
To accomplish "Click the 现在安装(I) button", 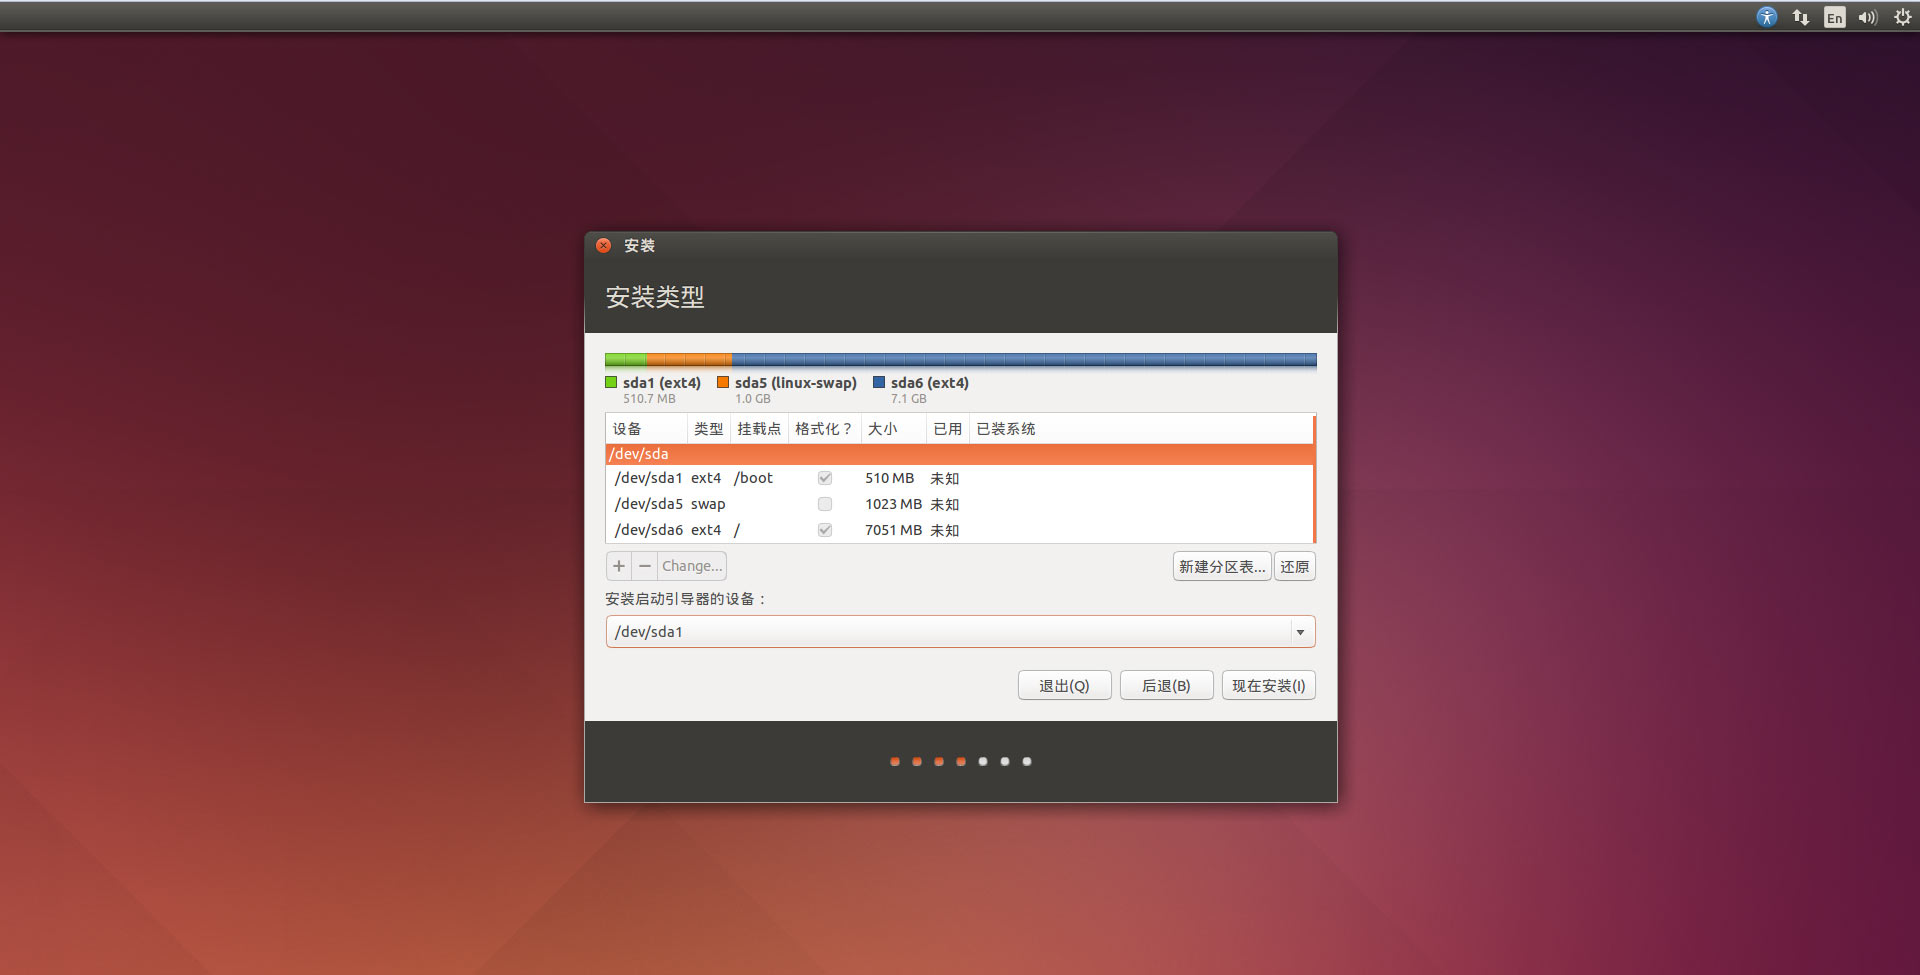I will click(x=1268, y=686).
